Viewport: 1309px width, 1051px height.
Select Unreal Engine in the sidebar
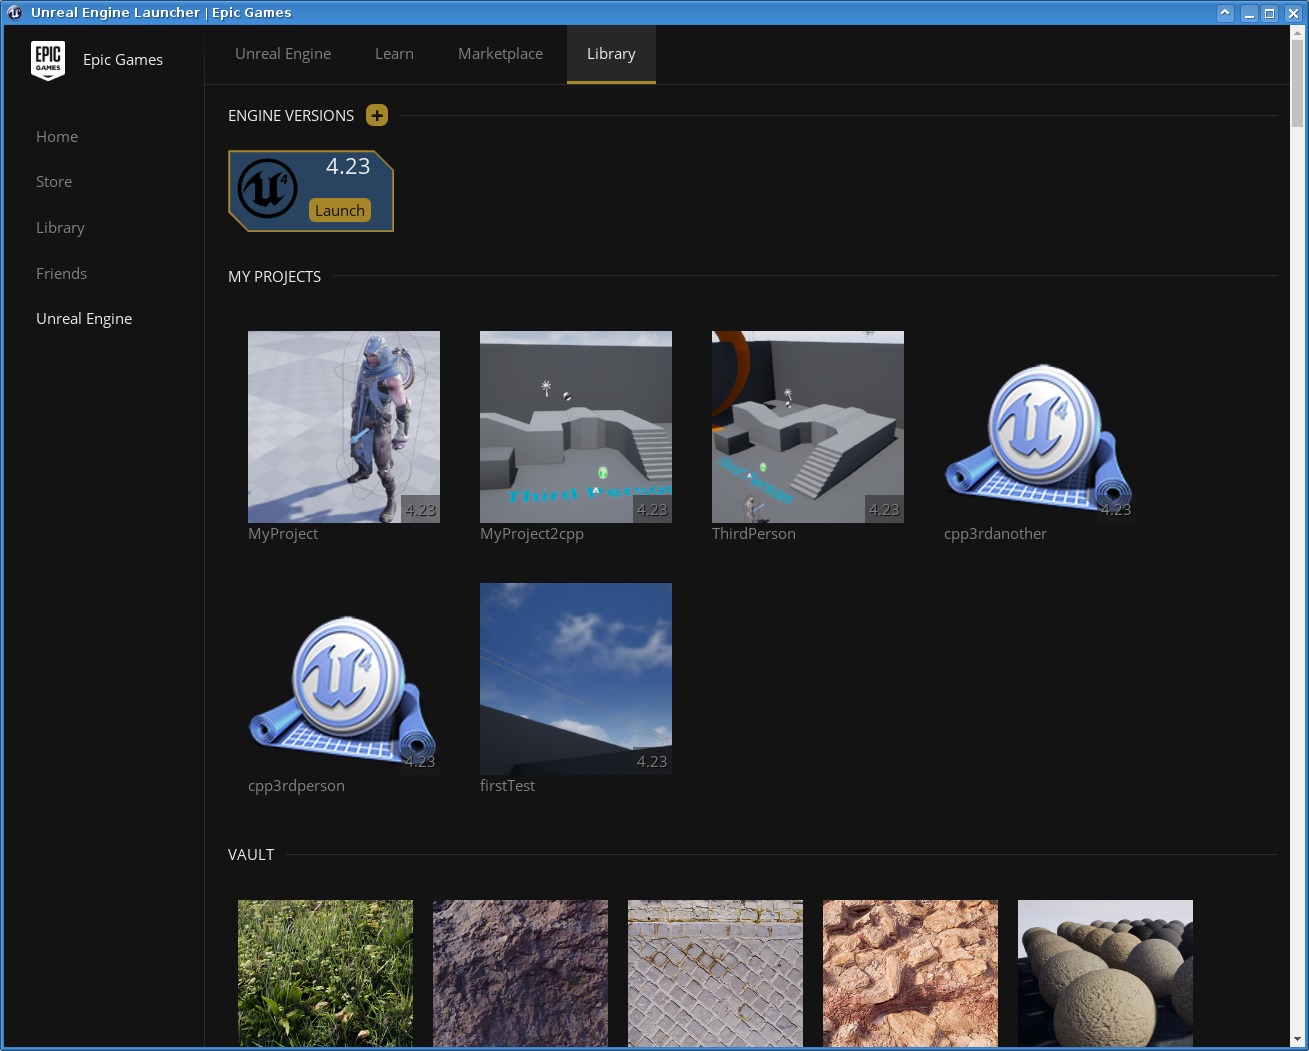pos(84,319)
